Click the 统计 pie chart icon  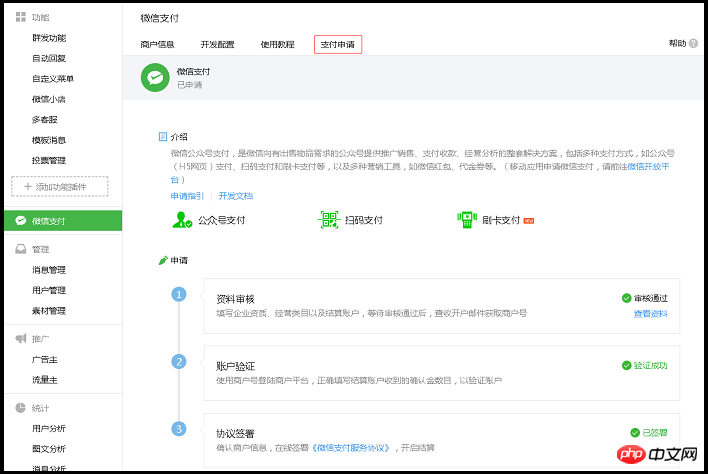(x=20, y=408)
